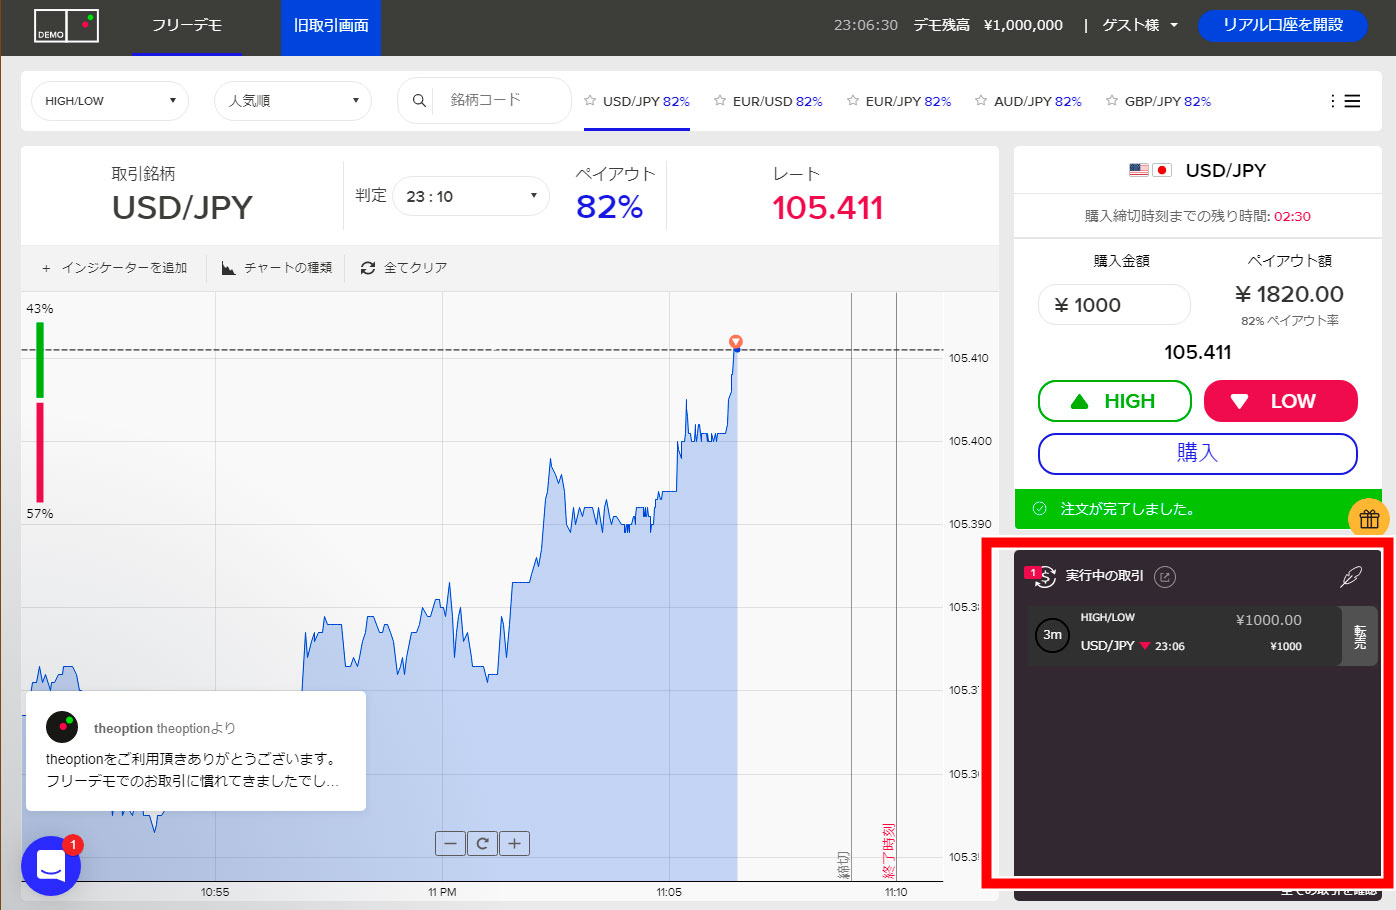The height and width of the screenshot is (910, 1396).
Task: Open the theoption welcome message popup
Action: click(196, 751)
